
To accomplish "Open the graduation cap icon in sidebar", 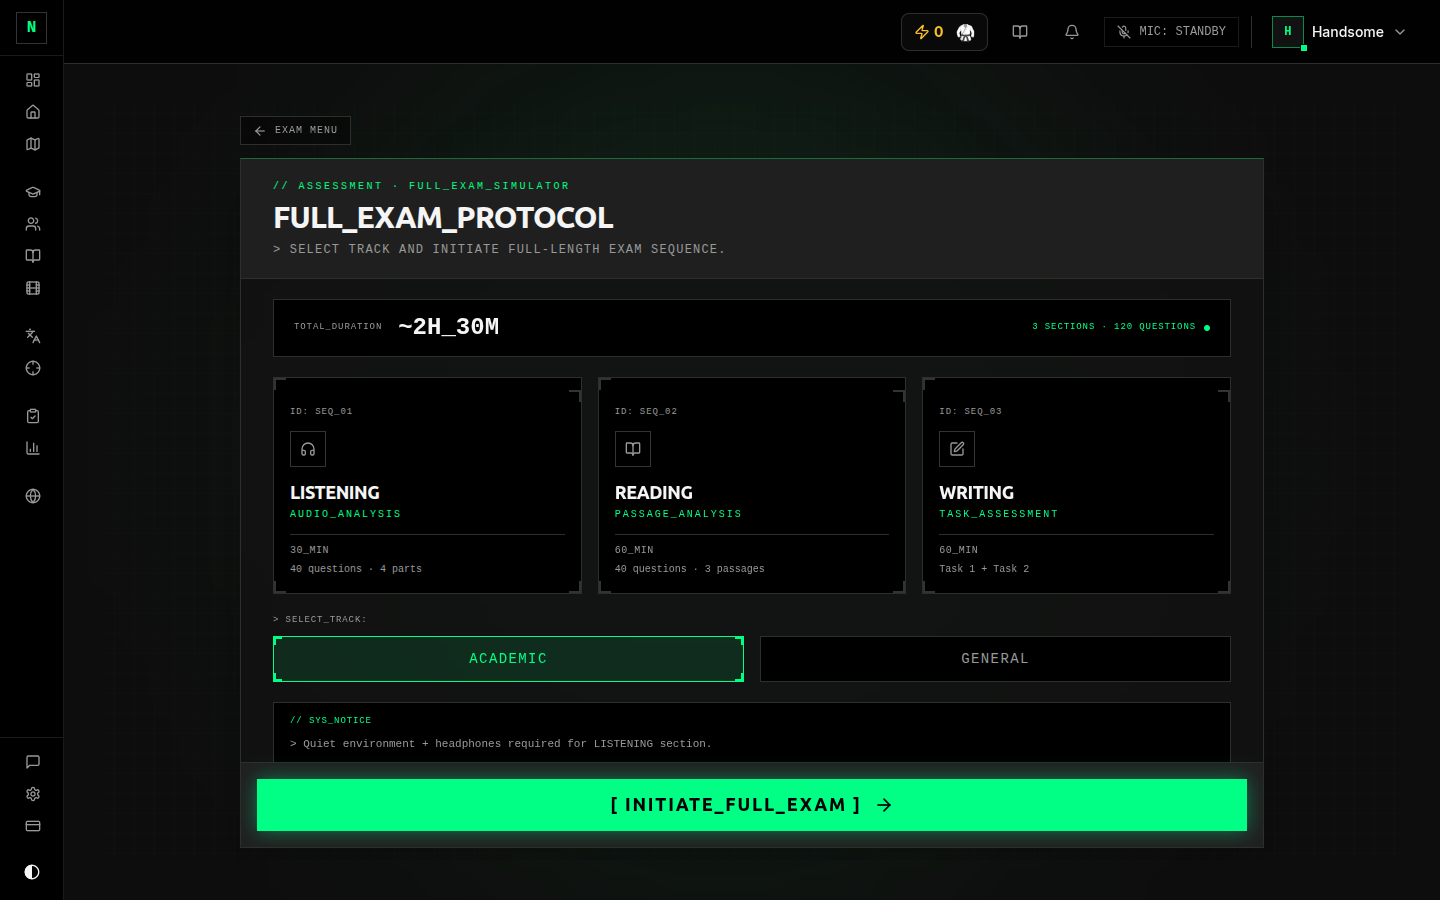I will click(x=33, y=192).
